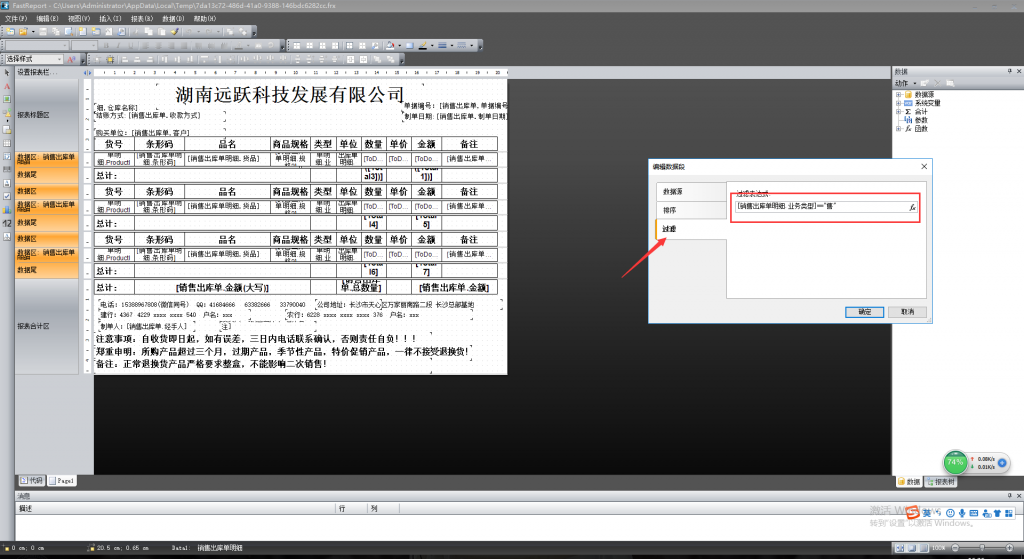Switch to 排序 tab in dialog
Viewport: 1024px width, 559px height.
coord(690,210)
